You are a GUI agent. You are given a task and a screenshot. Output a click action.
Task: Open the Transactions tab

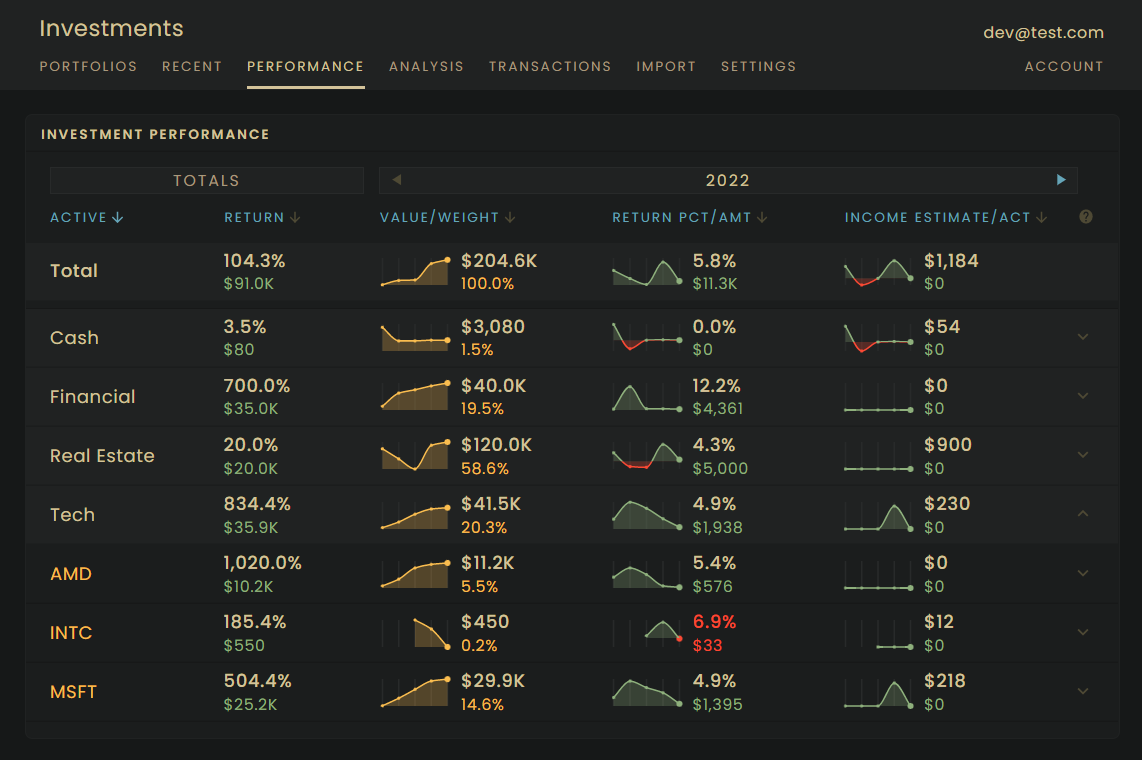tap(550, 66)
